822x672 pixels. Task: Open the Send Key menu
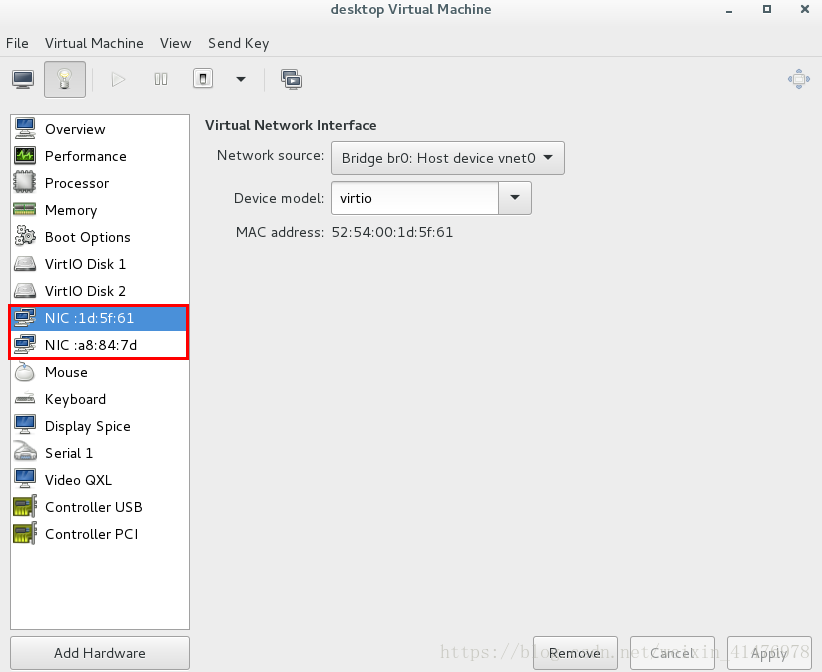click(238, 43)
